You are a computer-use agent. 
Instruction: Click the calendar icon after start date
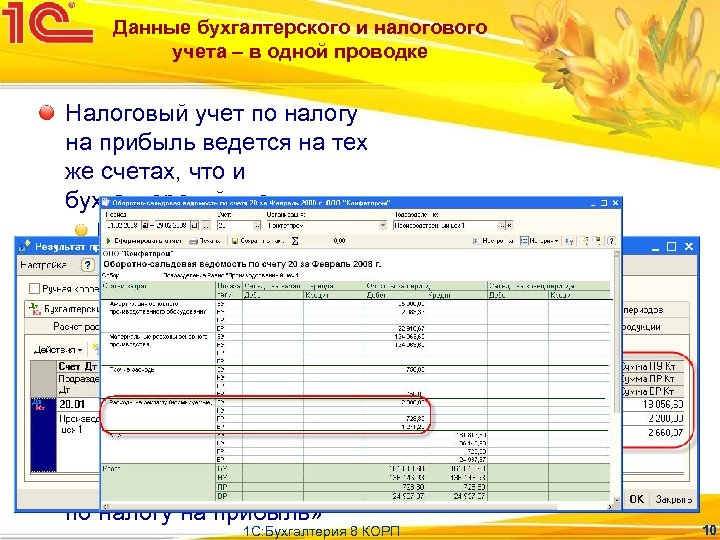[x=145, y=225]
